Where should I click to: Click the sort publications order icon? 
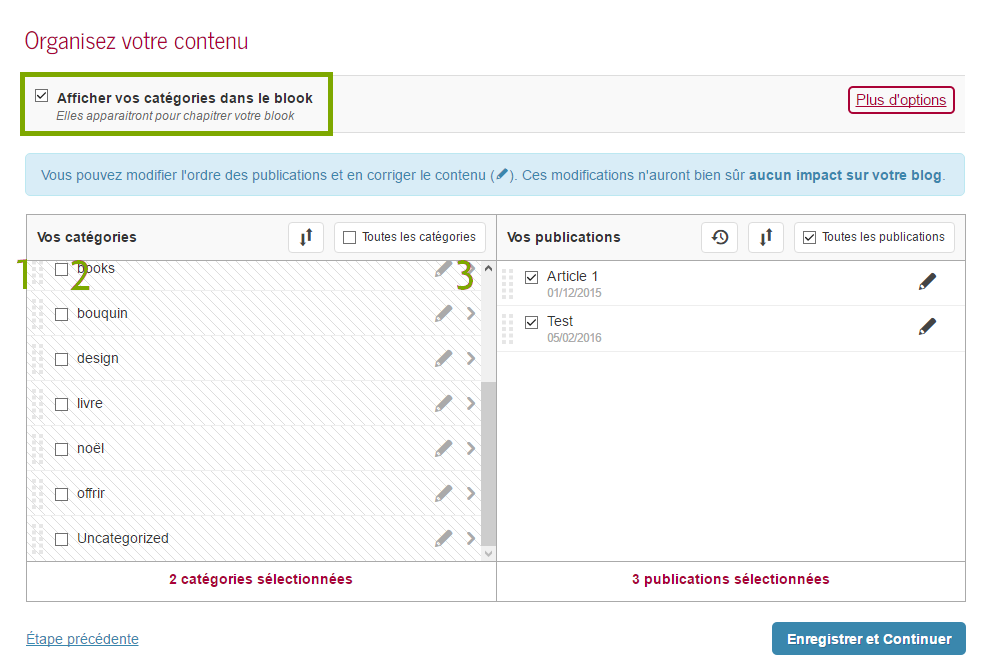click(766, 237)
